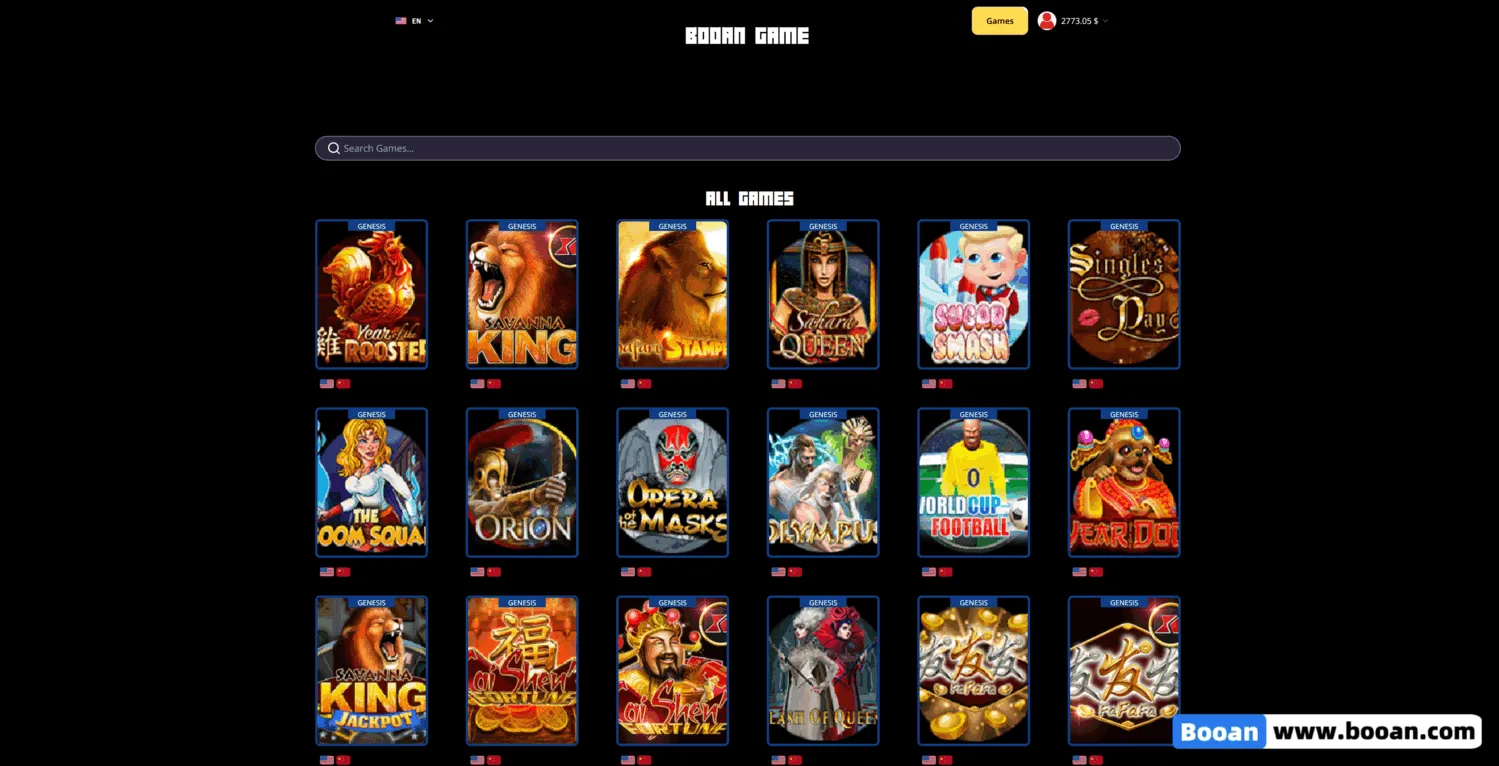
Task: Click the US flag language icon in header
Action: pyautogui.click(x=401, y=21)
